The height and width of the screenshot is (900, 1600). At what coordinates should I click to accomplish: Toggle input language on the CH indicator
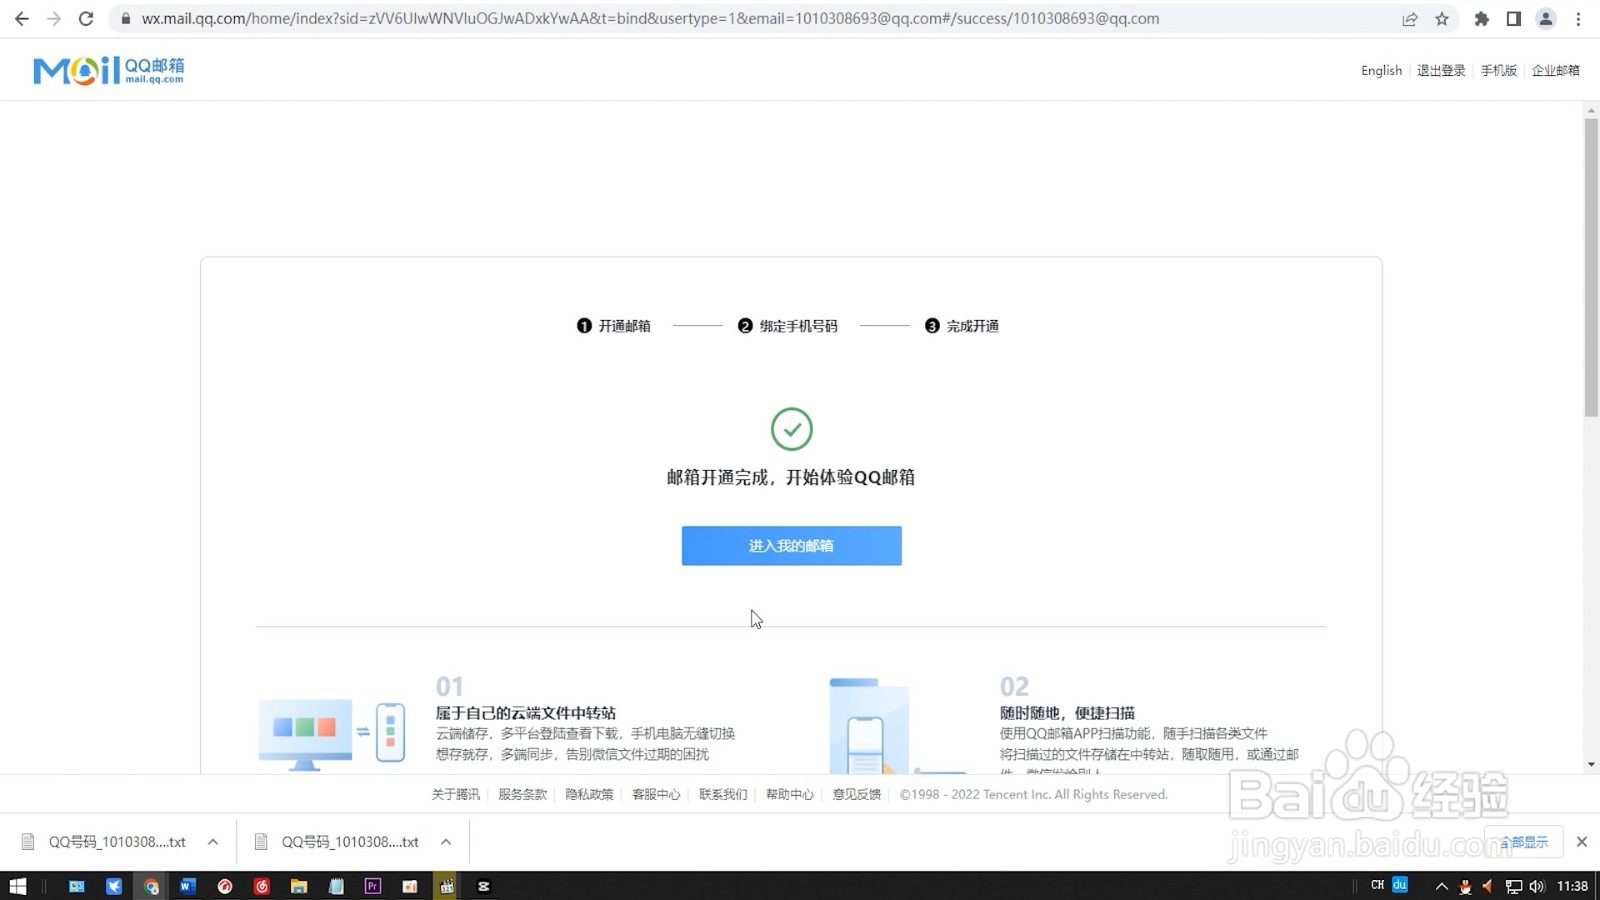pyautogui.click(x=1377, y=885)
